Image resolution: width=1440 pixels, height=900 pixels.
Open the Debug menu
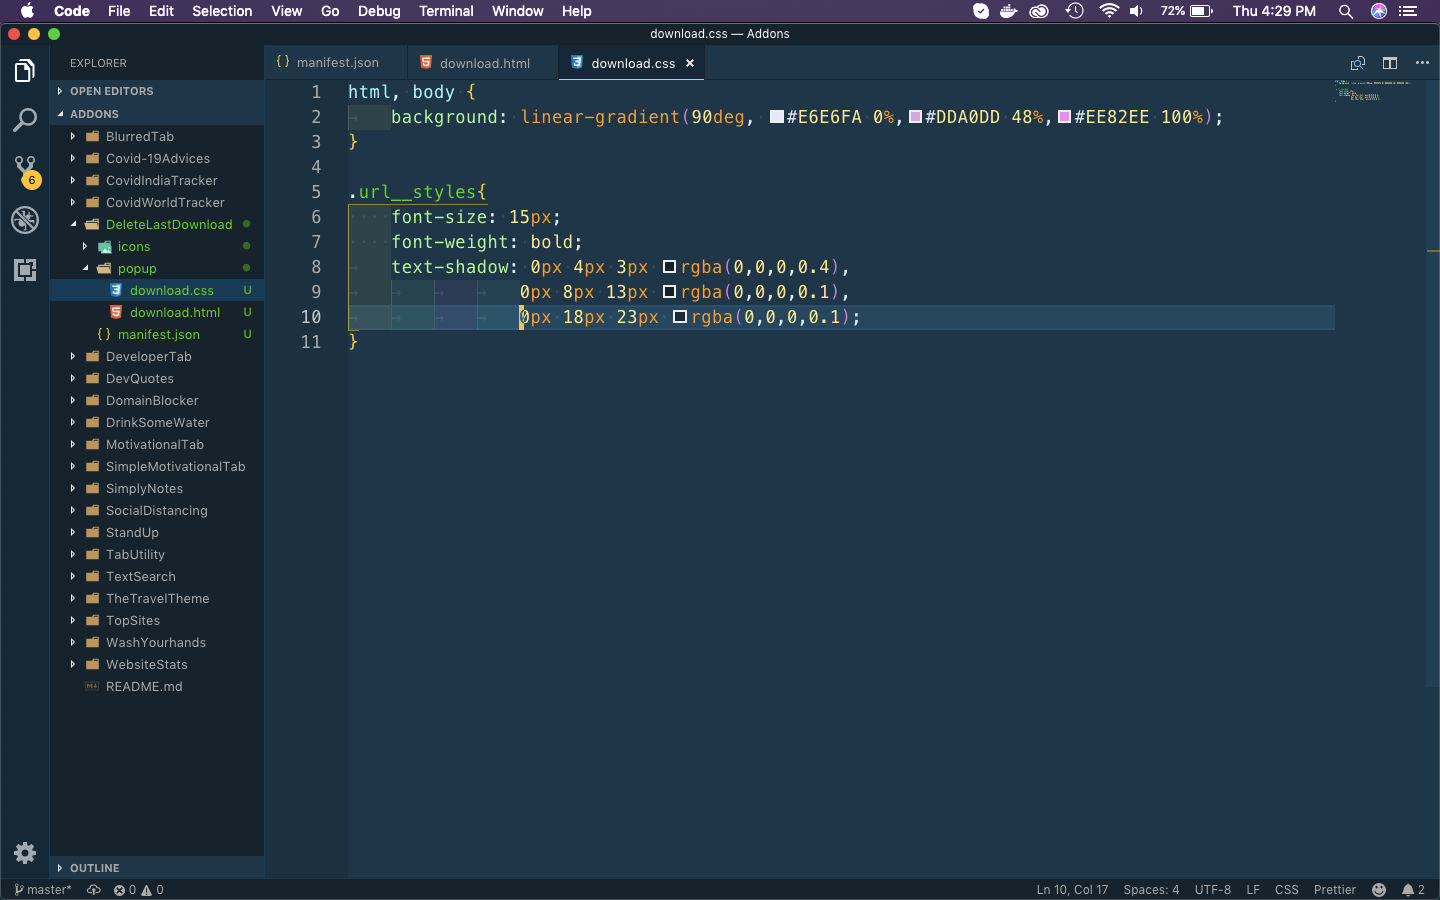coord(379,11)
